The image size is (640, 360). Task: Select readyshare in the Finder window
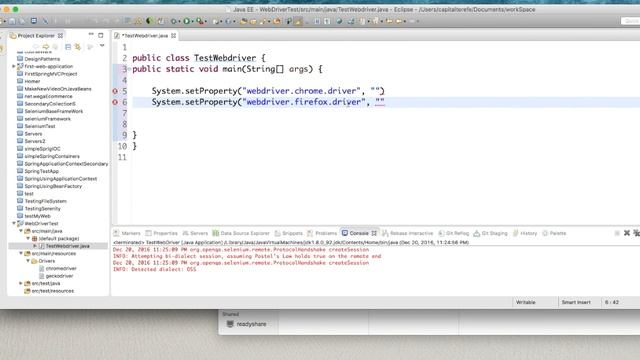pyautogui.click(x=247, y=324)
